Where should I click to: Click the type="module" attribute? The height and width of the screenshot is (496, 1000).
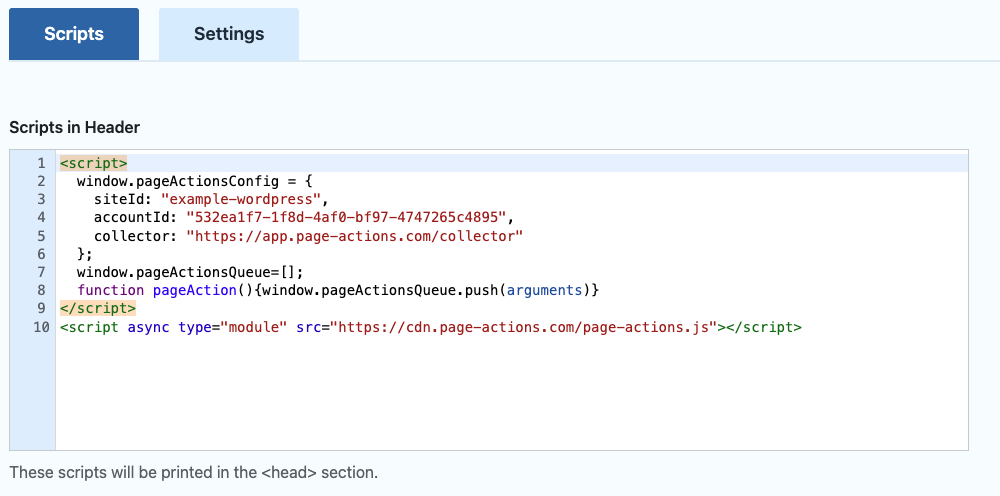(x=233, y=327)
